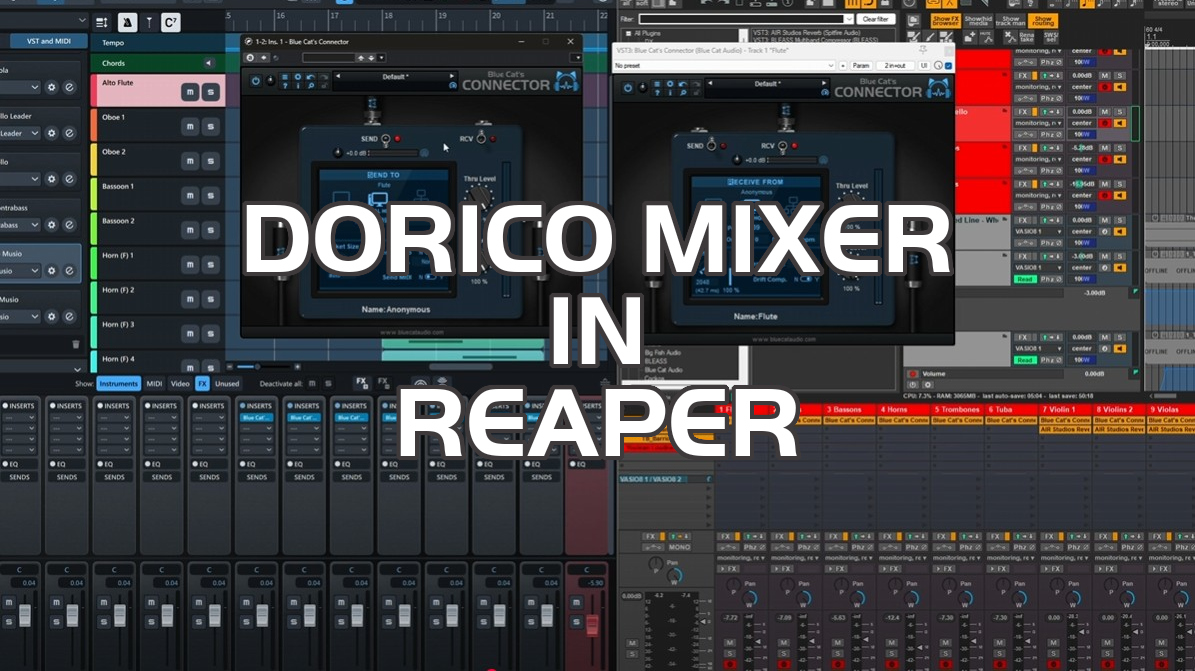This screenshot has height=671, width=1195.
Task: Click the power icon in Reaper's Connector window
Action: point(627,88)
